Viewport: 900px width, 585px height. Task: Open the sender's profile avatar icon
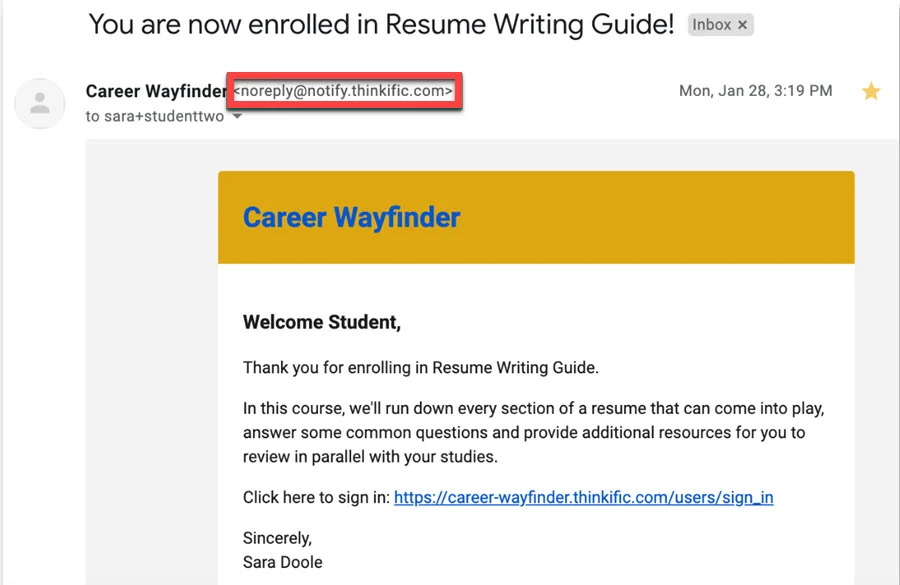[40, 103]
